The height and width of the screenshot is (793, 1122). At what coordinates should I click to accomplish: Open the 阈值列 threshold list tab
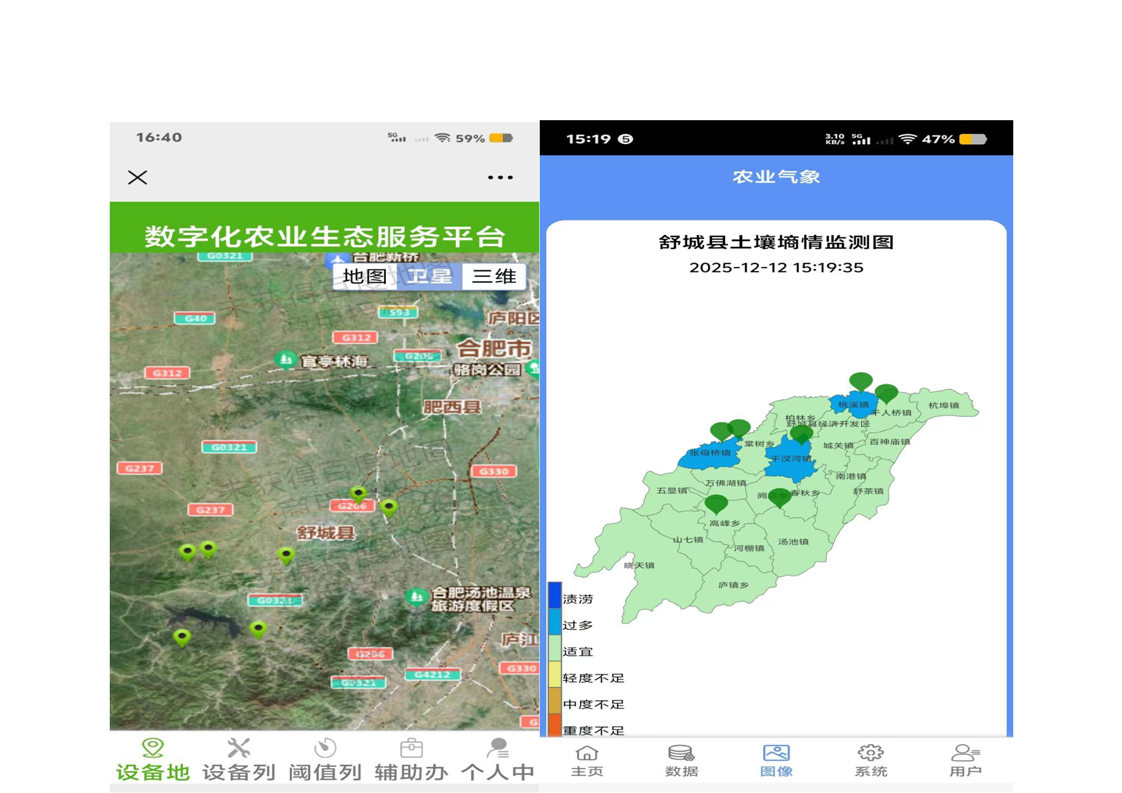click(x=325, y=760)
